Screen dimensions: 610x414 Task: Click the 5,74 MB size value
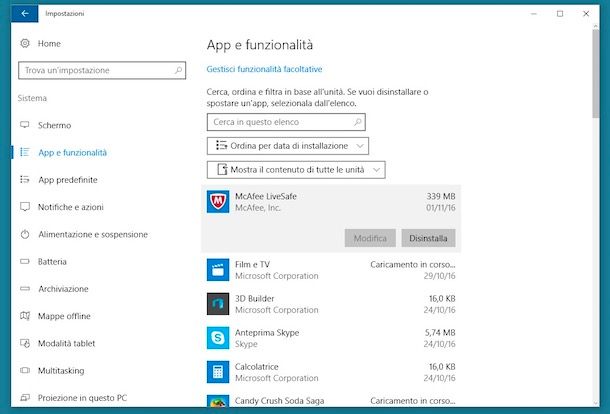pos(440,333)
